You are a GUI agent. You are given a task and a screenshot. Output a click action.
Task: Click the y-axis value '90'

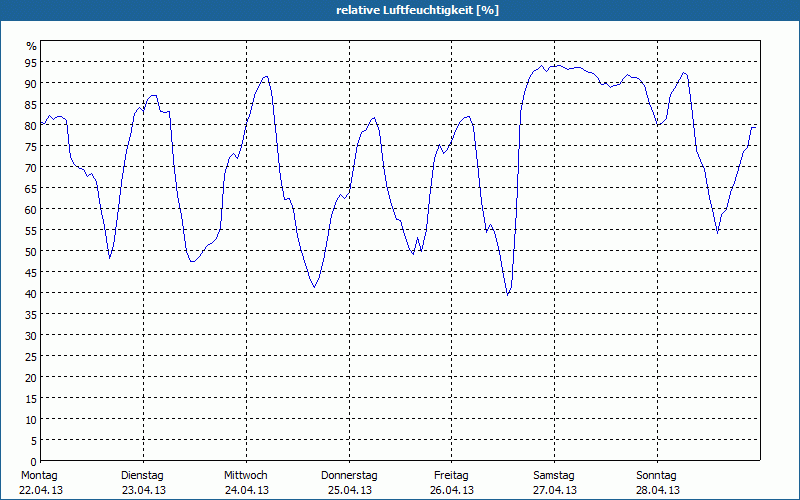point(31,84)
